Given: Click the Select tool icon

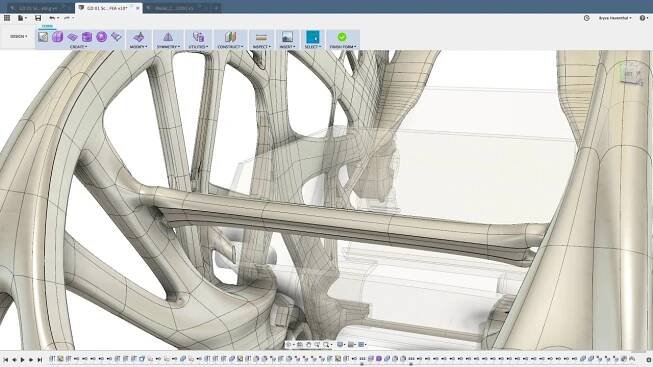Looking at the screenshot, I should (x=312, y=37).
